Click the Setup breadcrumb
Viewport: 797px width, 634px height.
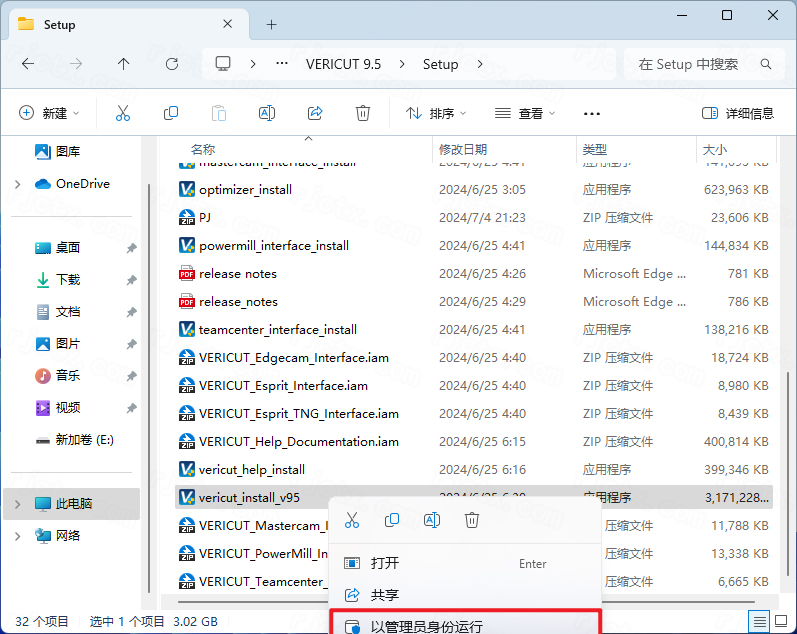[x=440, y=64]
